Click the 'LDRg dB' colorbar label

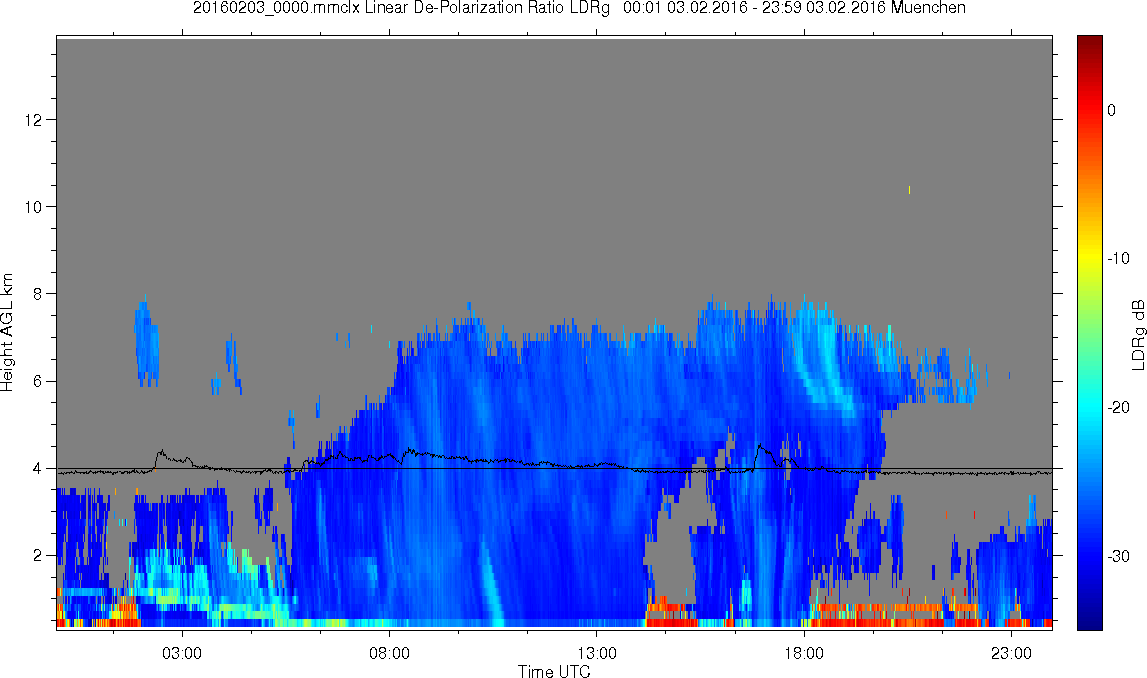click(1137, 334)
